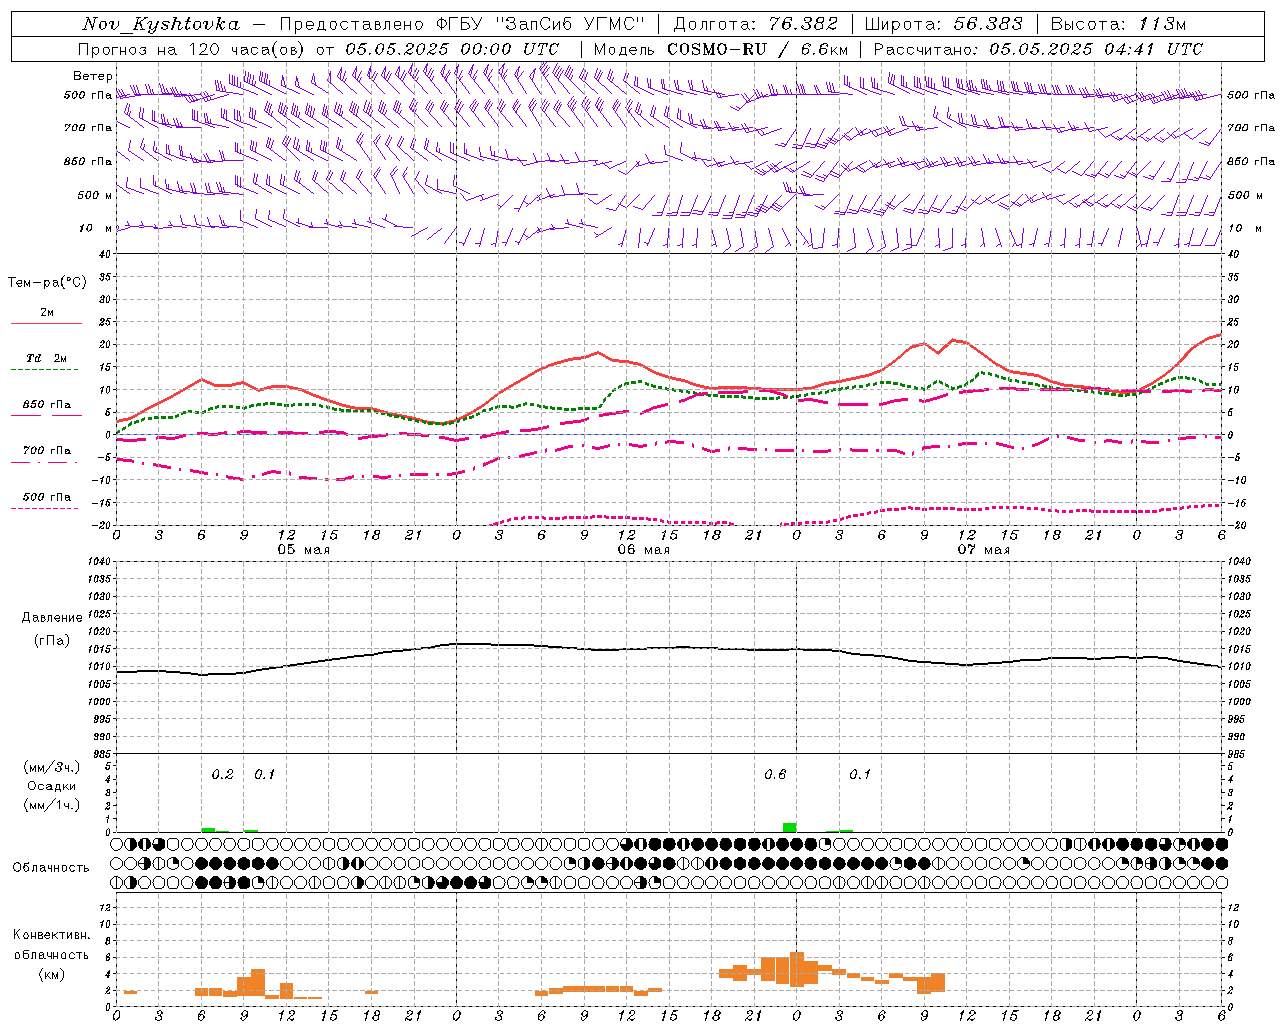Click '985' on right pressure axis

1235,755
